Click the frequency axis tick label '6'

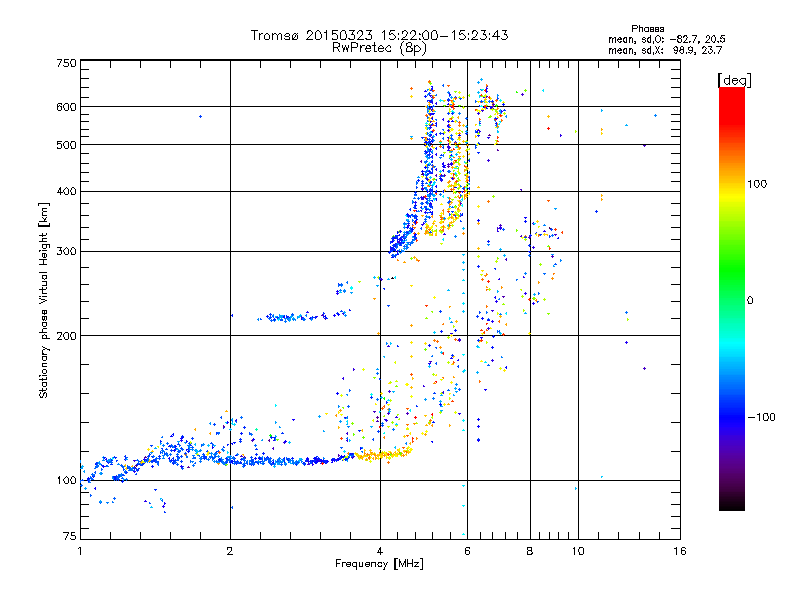pos(467,551)
